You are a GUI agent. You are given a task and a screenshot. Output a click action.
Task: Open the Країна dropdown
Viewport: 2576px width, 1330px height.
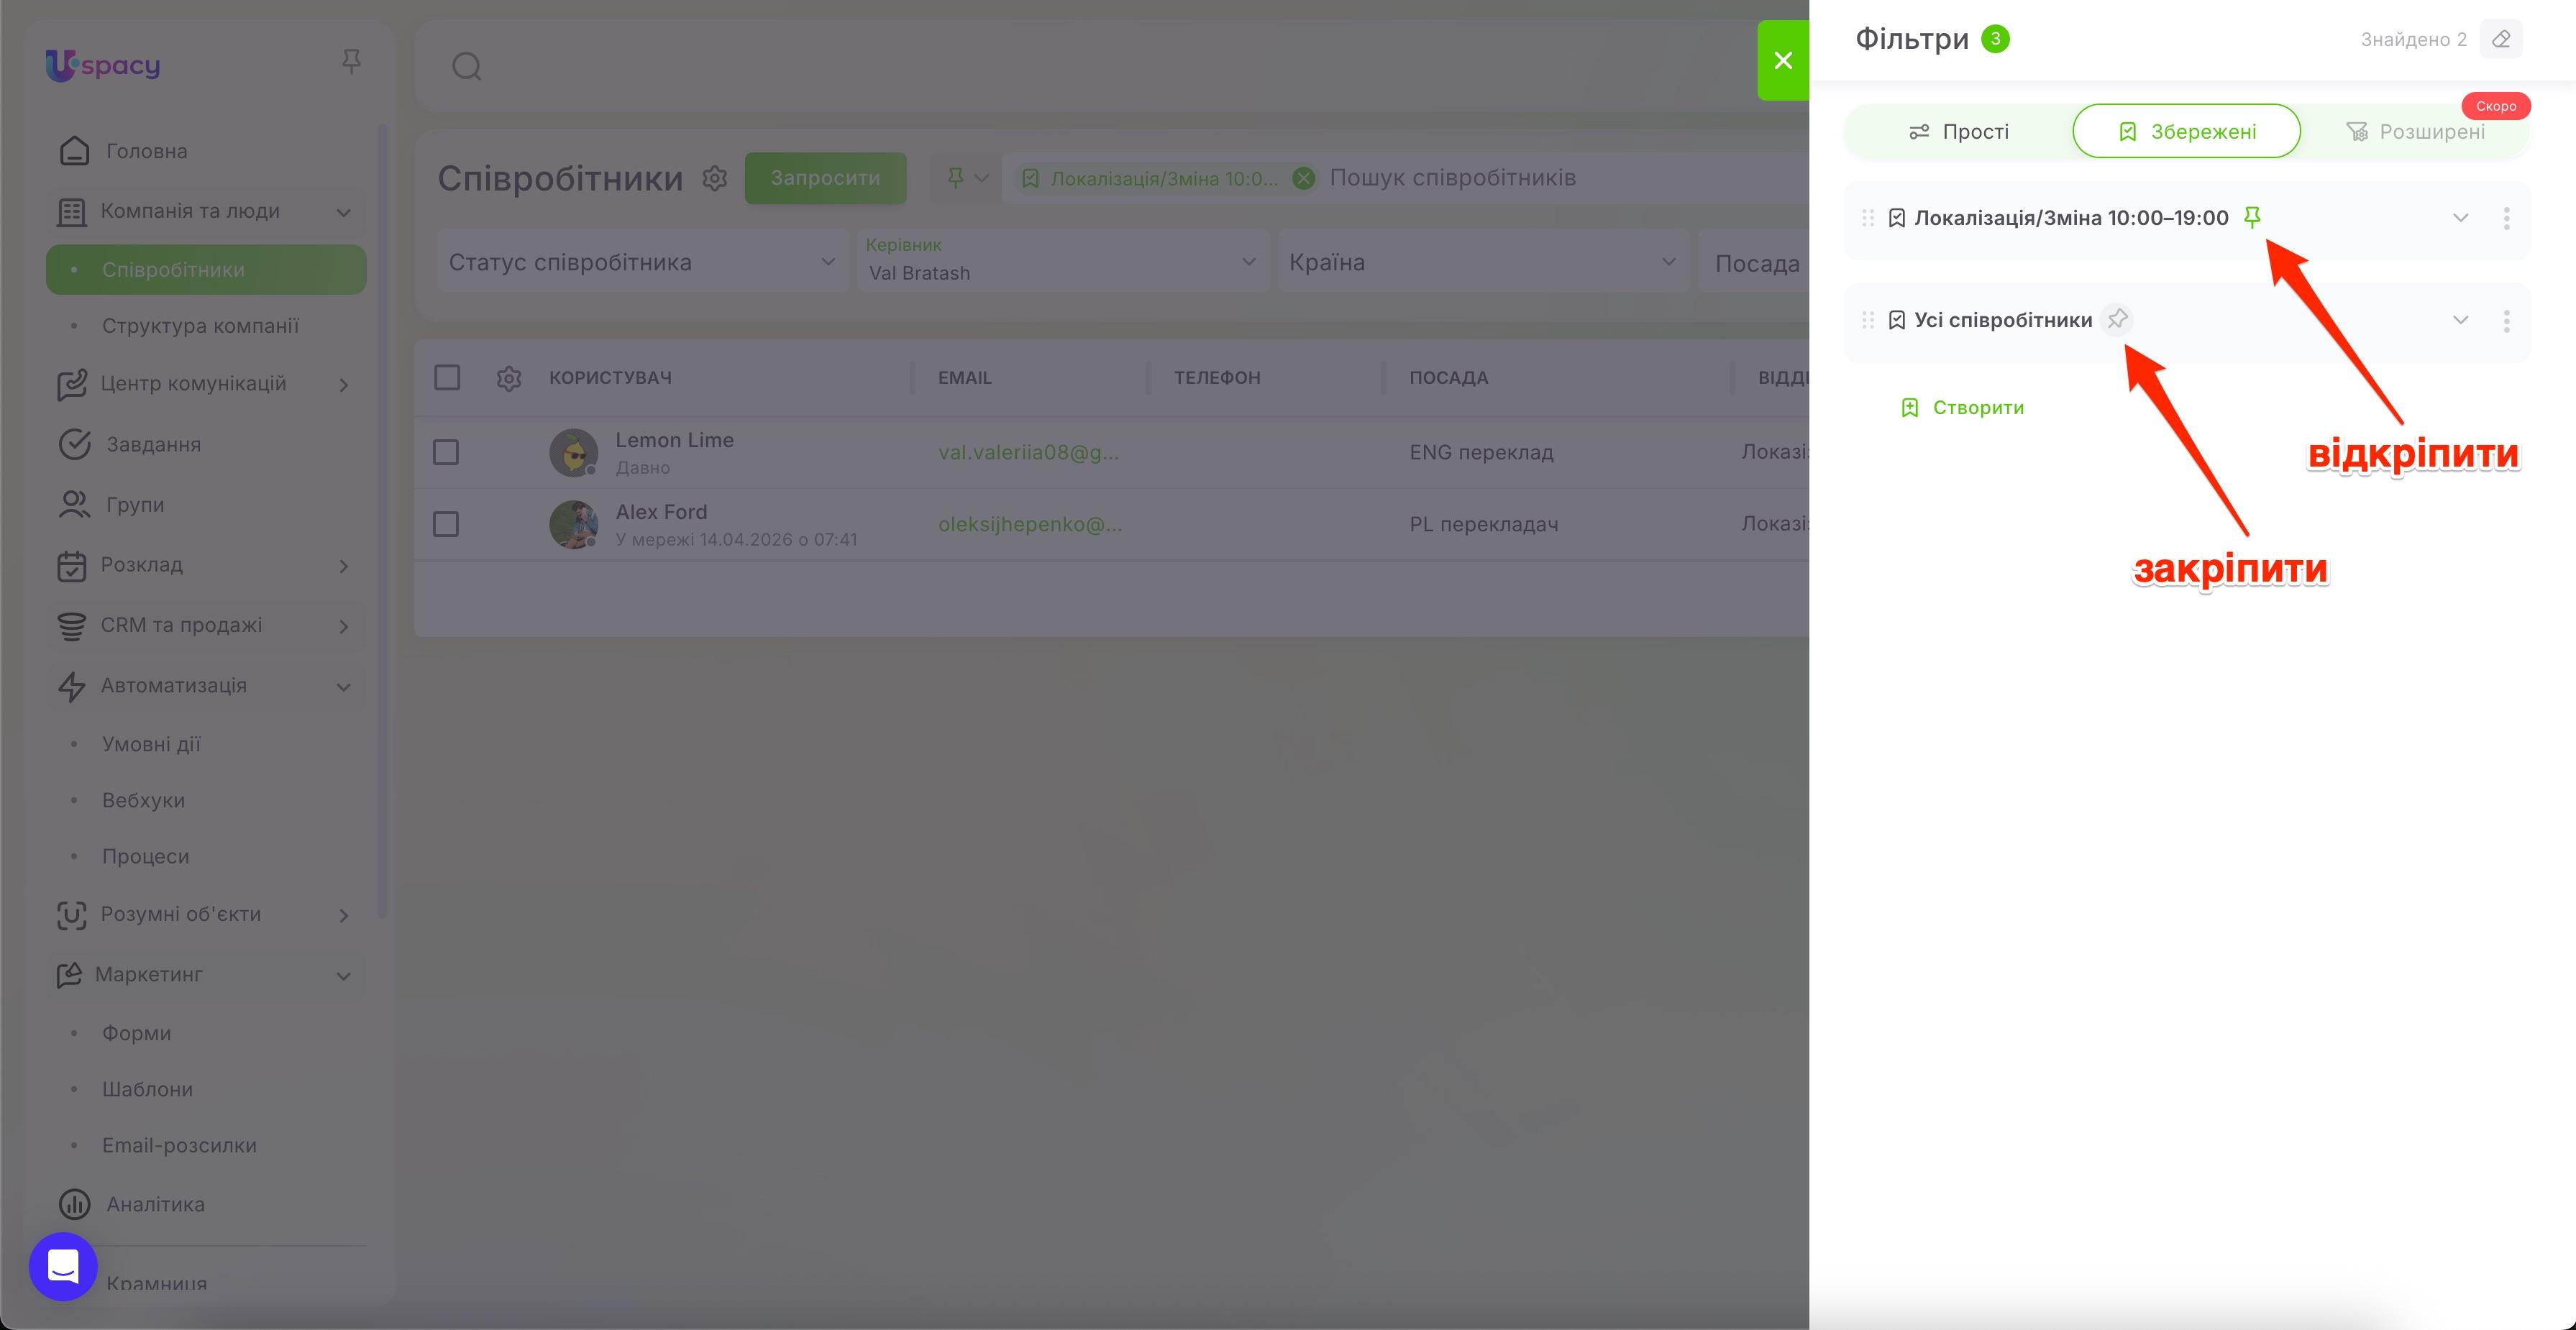(x=1483, y=262)
